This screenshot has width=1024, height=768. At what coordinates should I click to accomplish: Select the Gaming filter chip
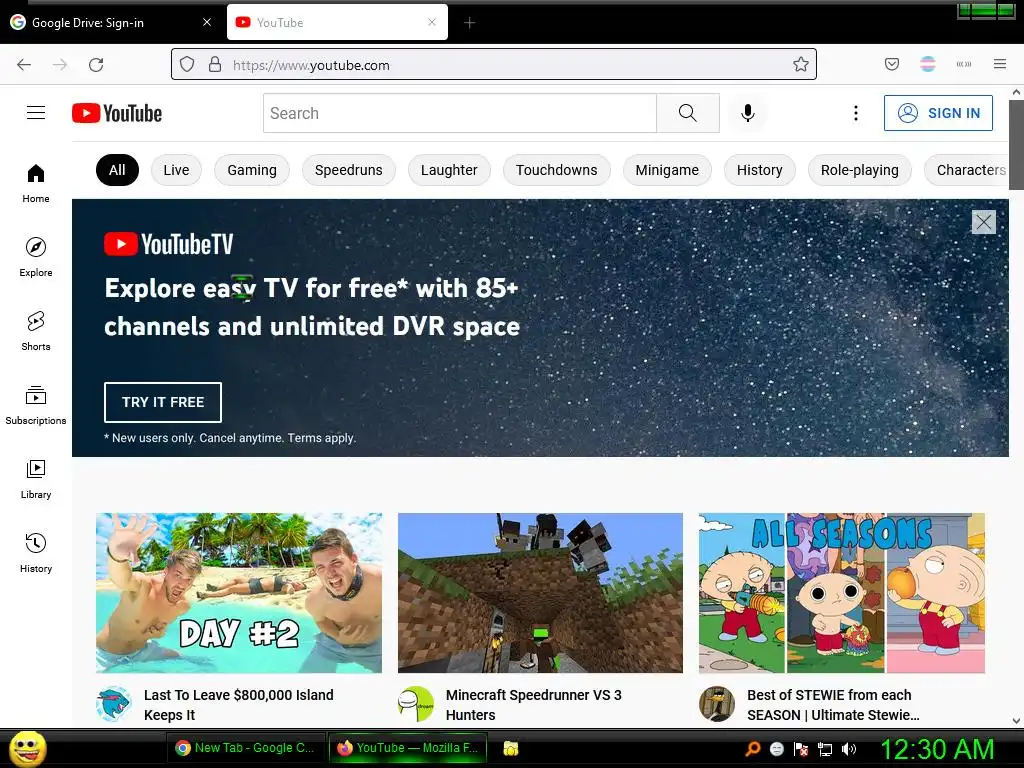point(252,170)
